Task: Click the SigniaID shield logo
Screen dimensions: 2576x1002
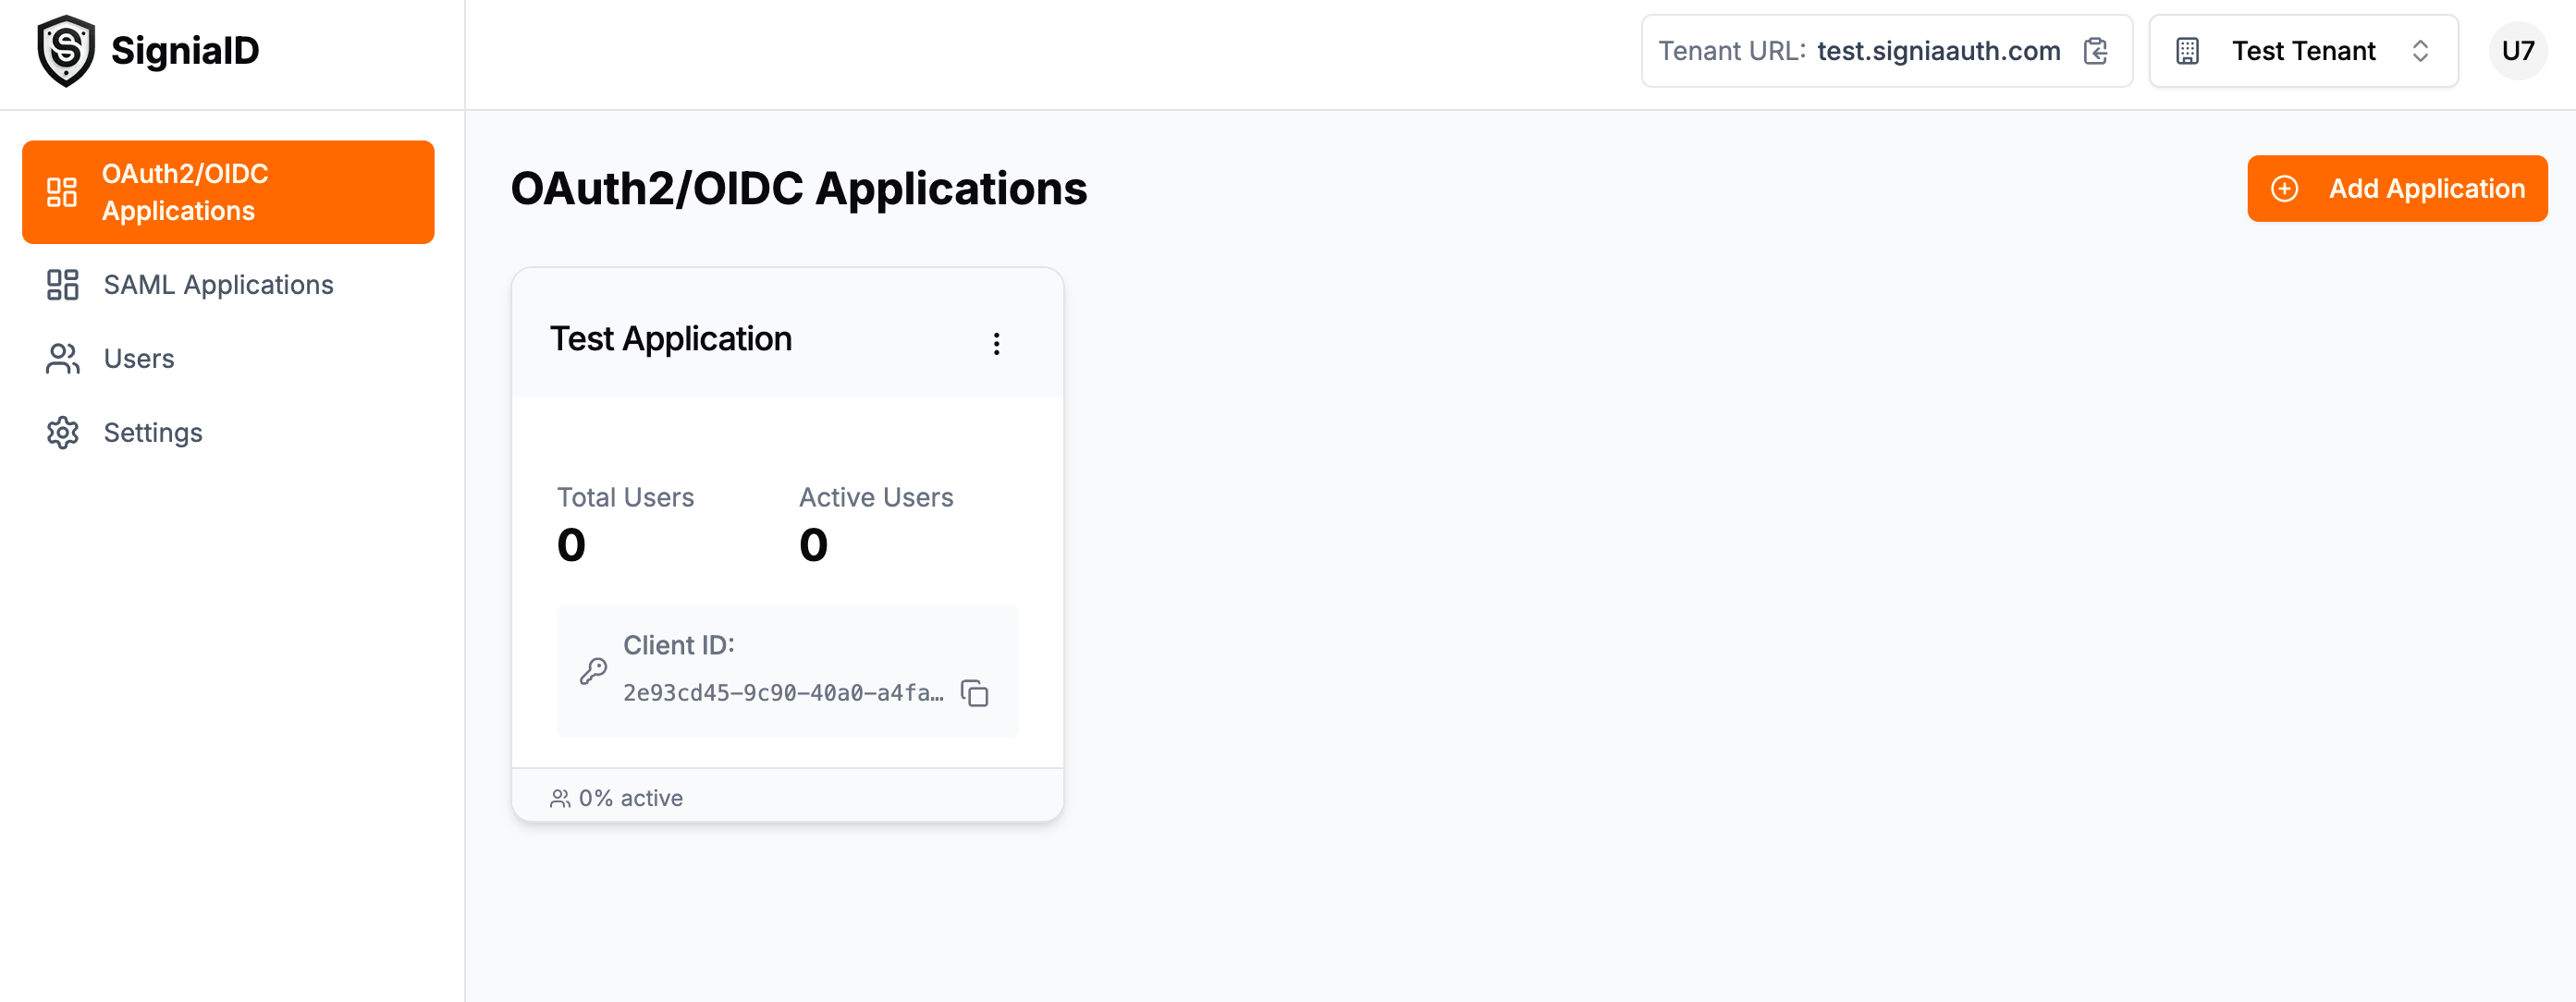Action: coord(63,49)
